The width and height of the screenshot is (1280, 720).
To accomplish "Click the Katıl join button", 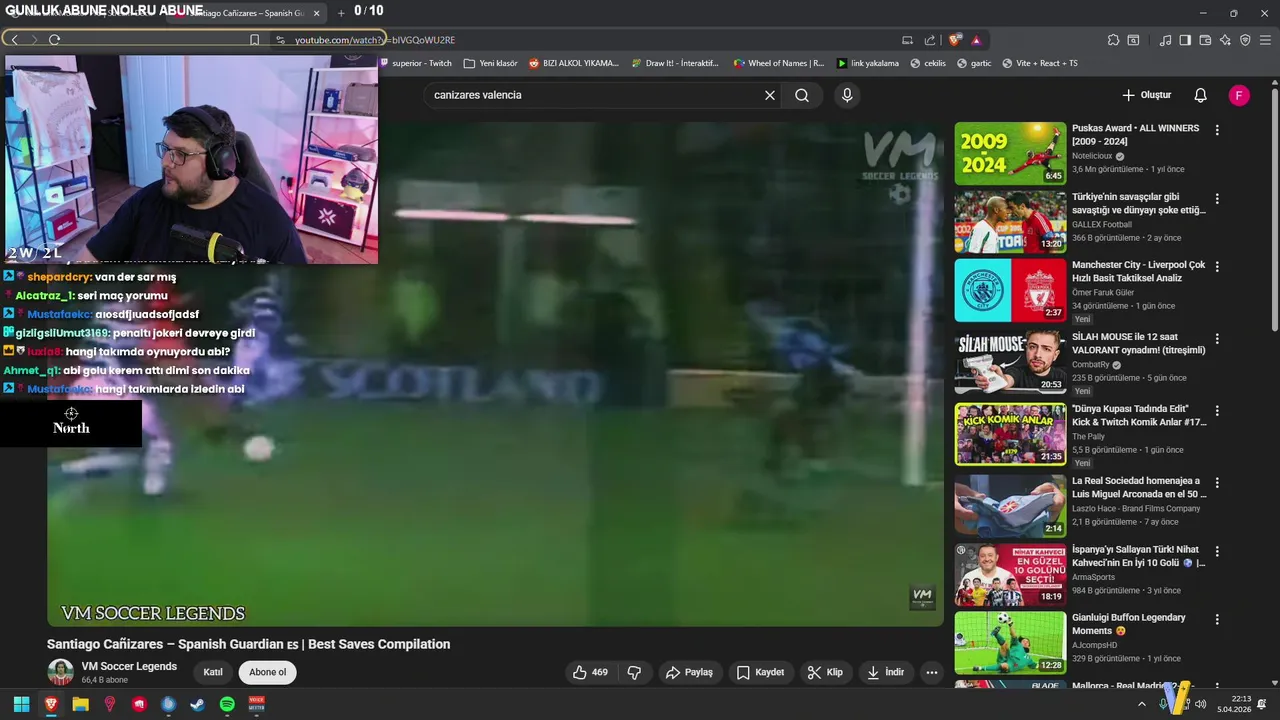I will click(213, 672).
